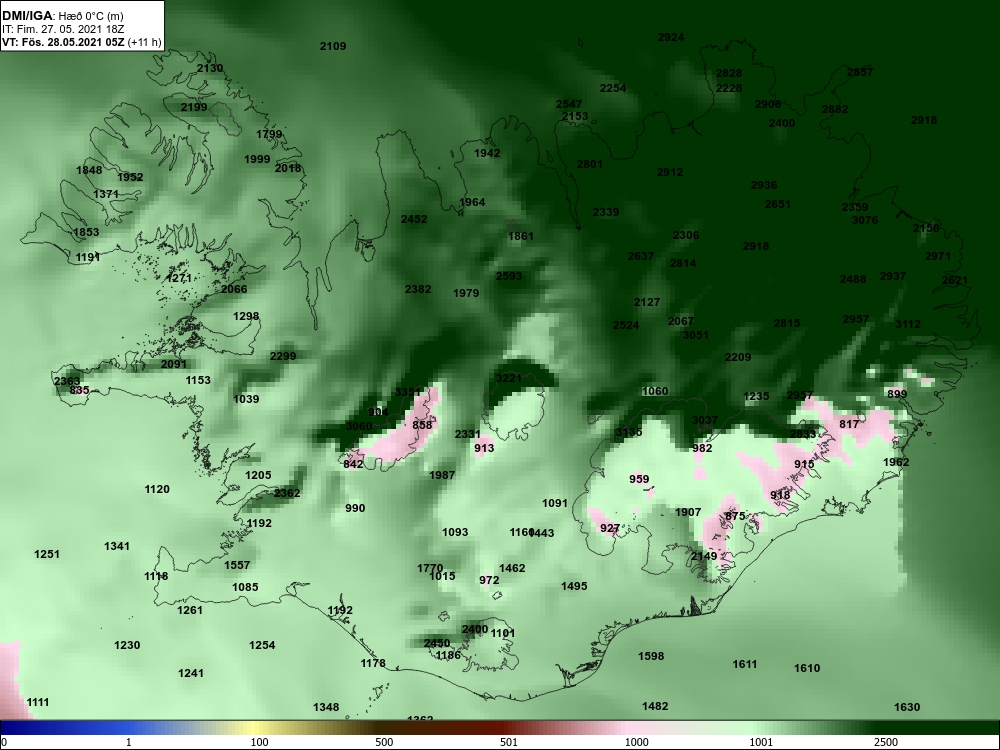Select the 1848 value label
Image resolution: width=1000 pixels, height=750 pixels.
click(x=89, y=170)
